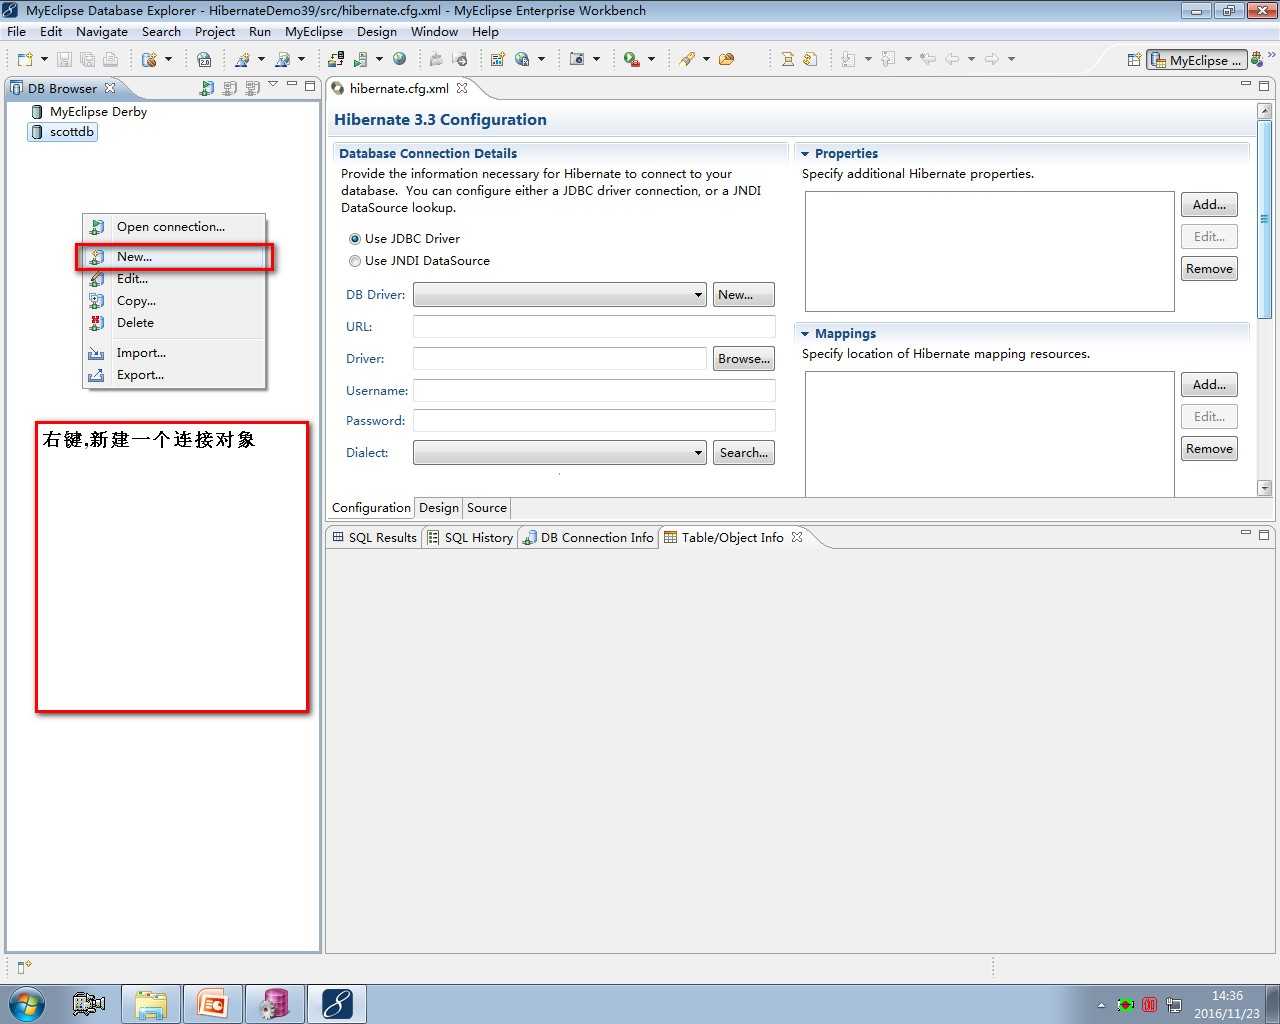Click the Browse... button beside Driver field
Image resolution: width=1280 pixels, height=1024 pixels.
[744, 359]
